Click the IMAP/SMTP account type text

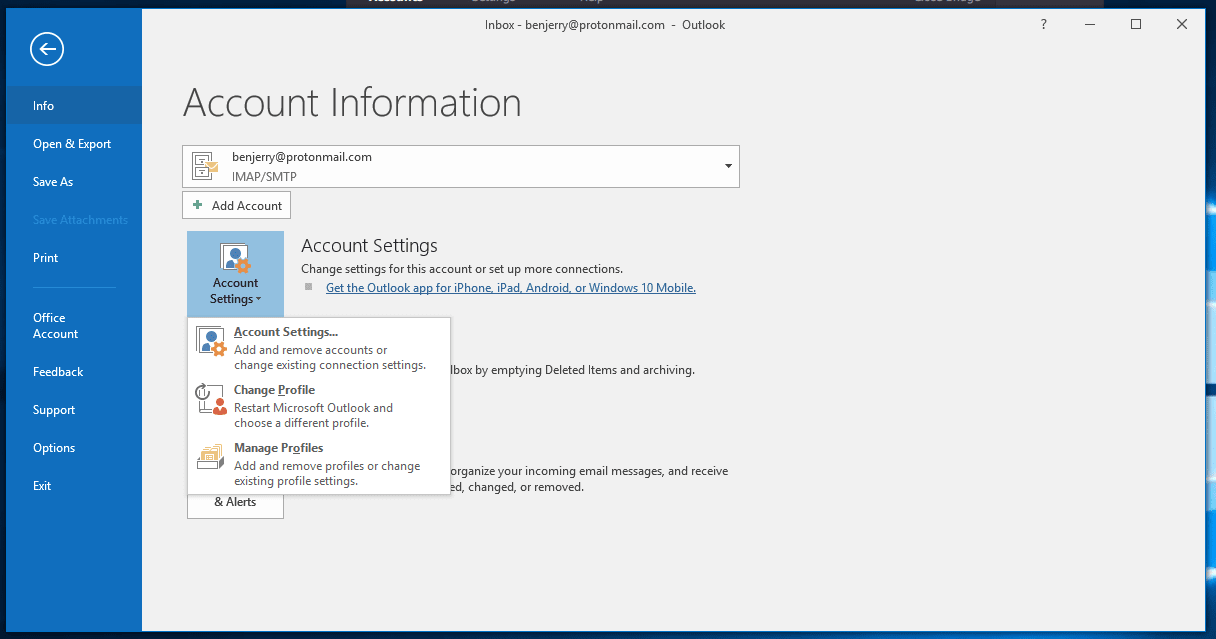pyautogui.click(x=264, y=176)
